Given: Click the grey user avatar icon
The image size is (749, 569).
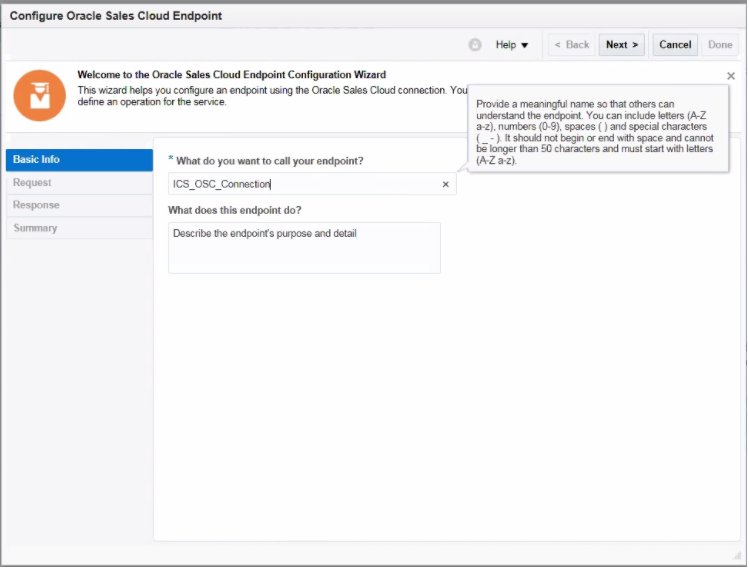Looking at the screenshot, I should (x=475, y=45).
